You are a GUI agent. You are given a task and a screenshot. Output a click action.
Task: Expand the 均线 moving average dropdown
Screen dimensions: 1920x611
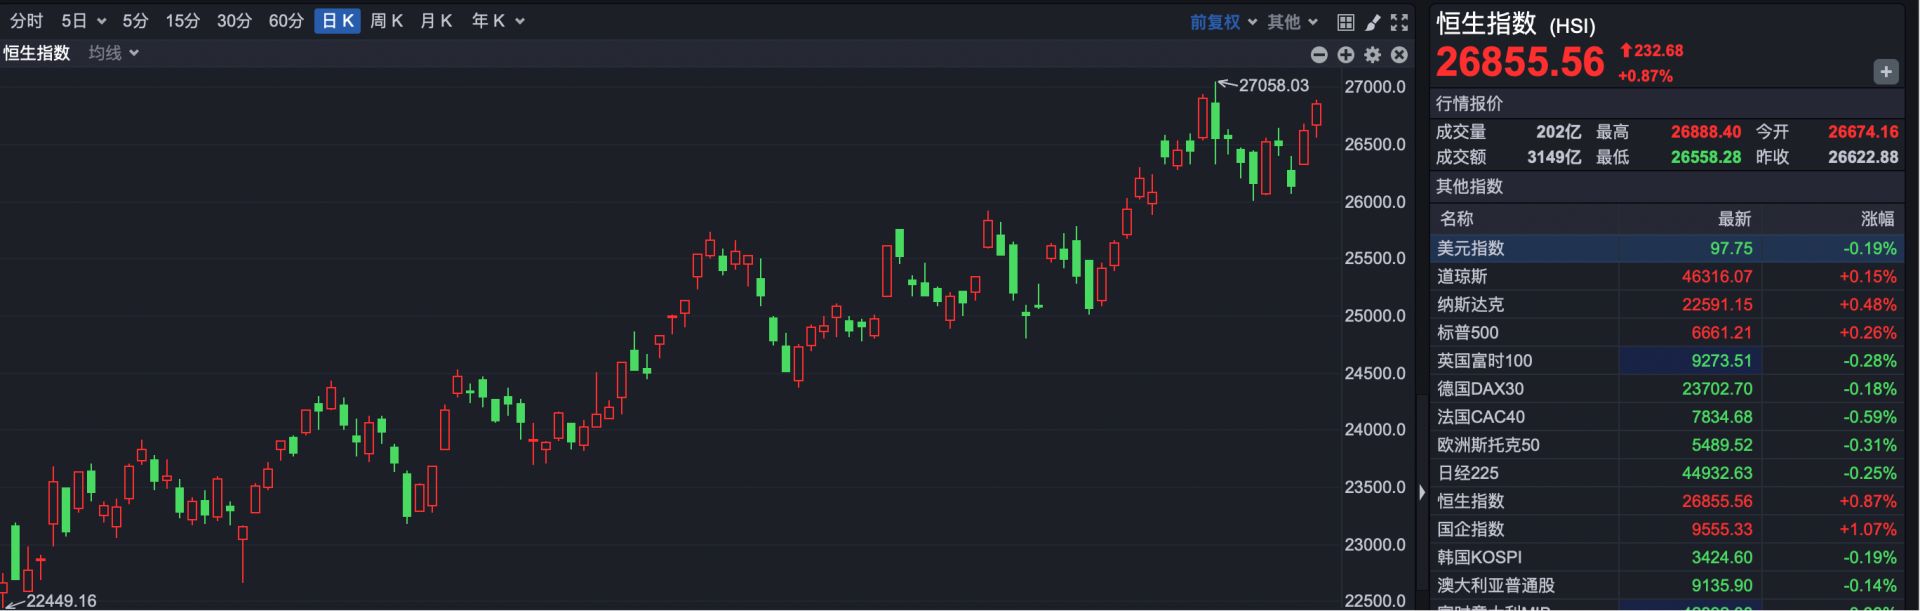113,53
